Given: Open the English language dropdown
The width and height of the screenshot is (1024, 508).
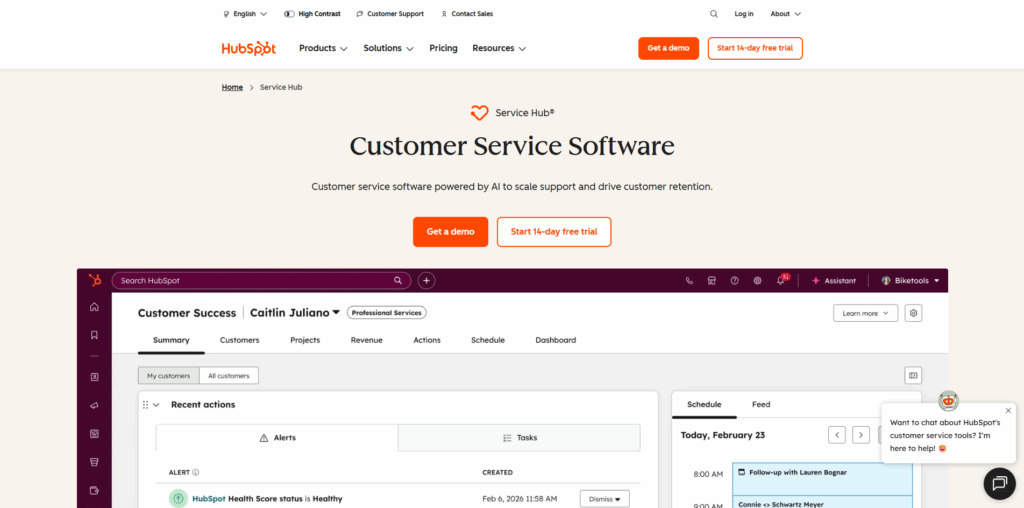Looking at the screenshot, I should (245, 14).
